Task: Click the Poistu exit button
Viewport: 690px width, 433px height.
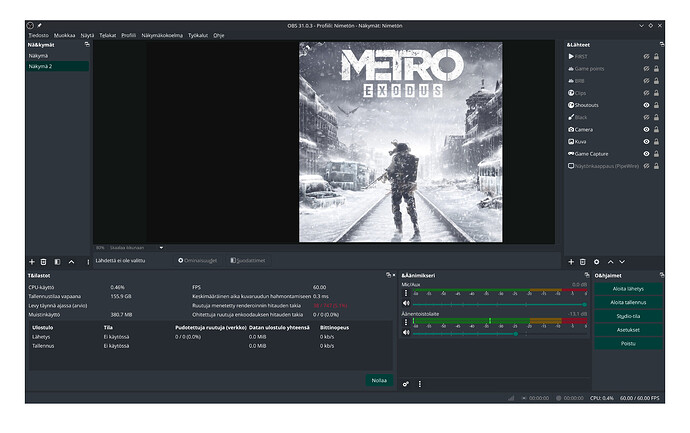Action: point(628,343)
